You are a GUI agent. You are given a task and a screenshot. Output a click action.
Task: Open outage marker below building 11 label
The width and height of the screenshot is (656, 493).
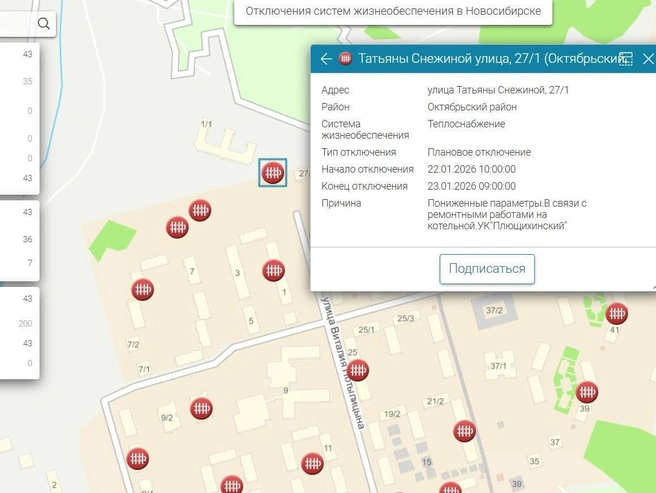(x=312, y=463)
